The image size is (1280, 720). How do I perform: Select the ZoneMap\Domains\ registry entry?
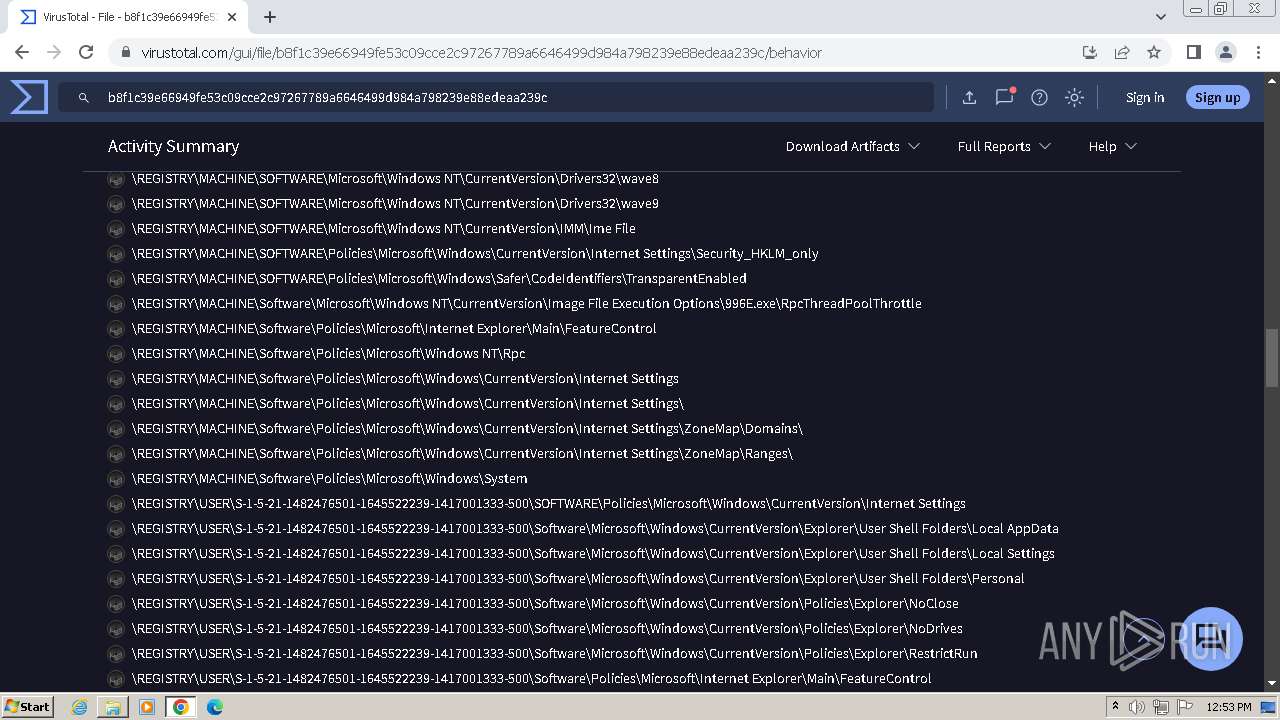(467, 428)
